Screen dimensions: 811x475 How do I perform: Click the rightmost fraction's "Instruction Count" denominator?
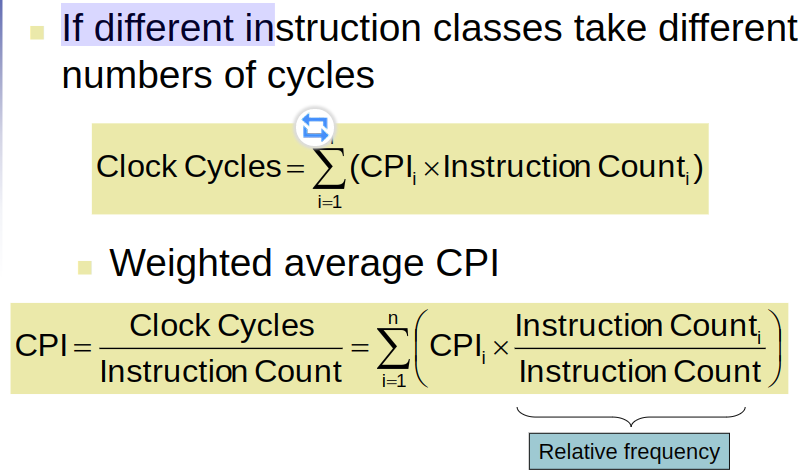click(640, 371)
